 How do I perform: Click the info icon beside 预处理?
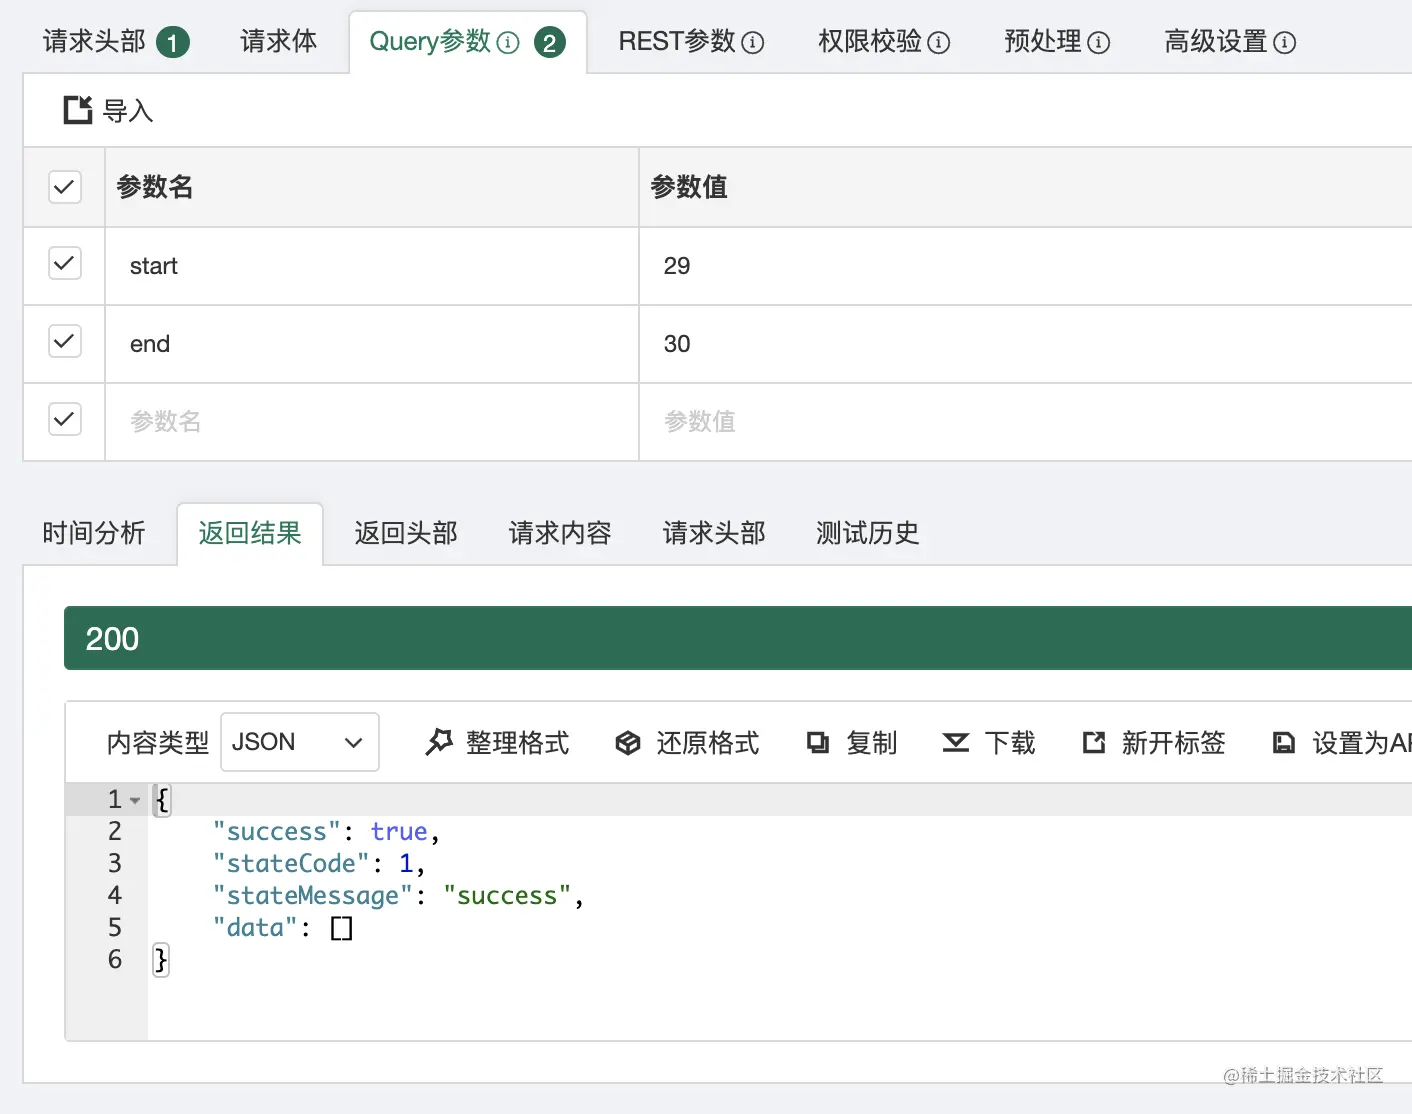(1098, 42)
